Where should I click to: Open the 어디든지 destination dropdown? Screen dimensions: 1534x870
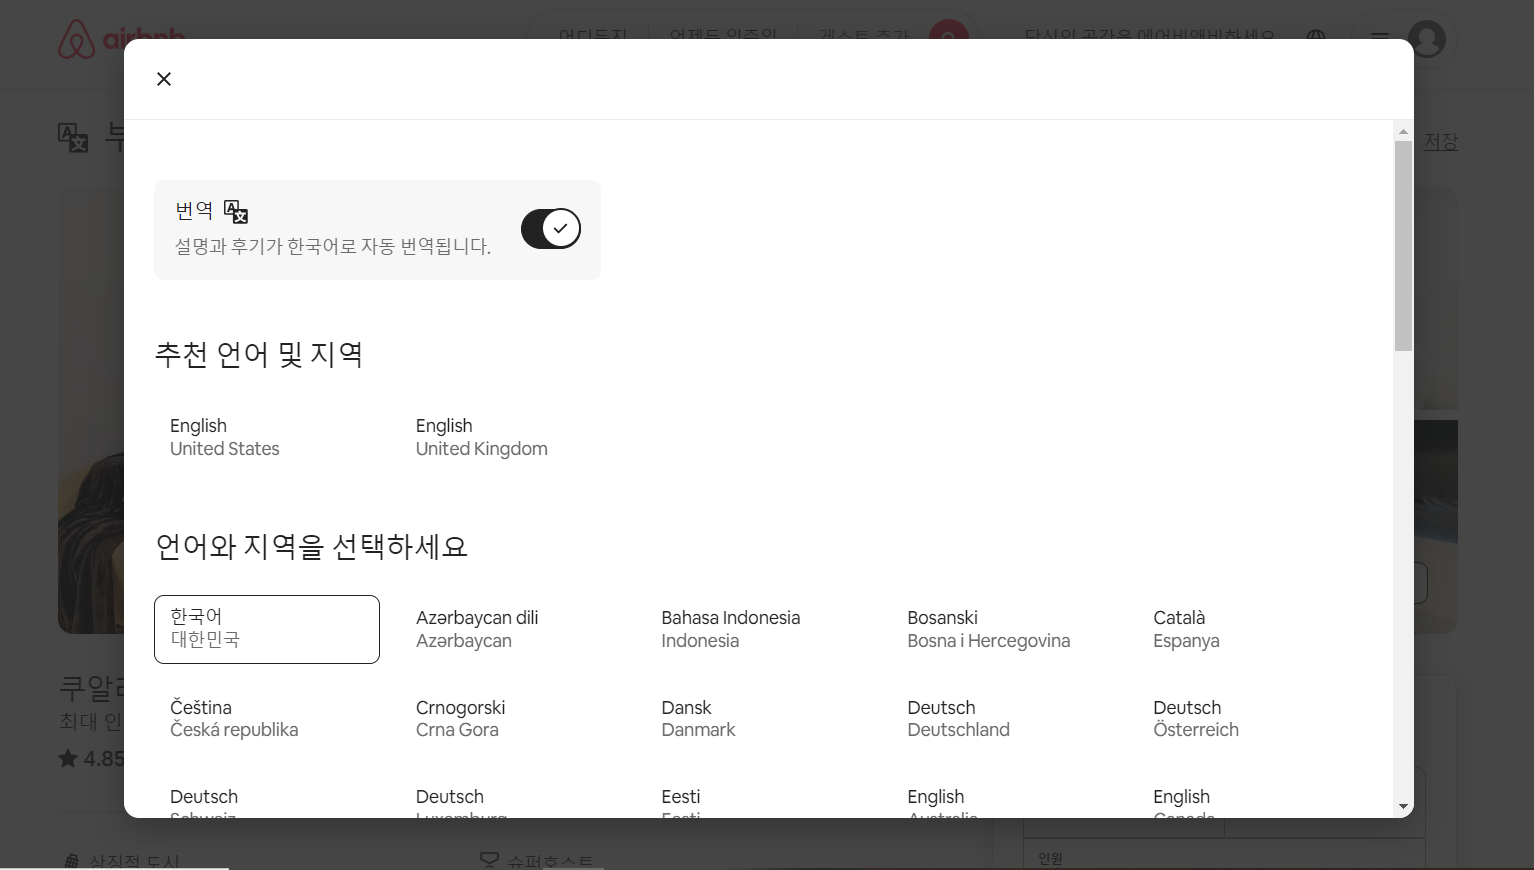(593, 38)
